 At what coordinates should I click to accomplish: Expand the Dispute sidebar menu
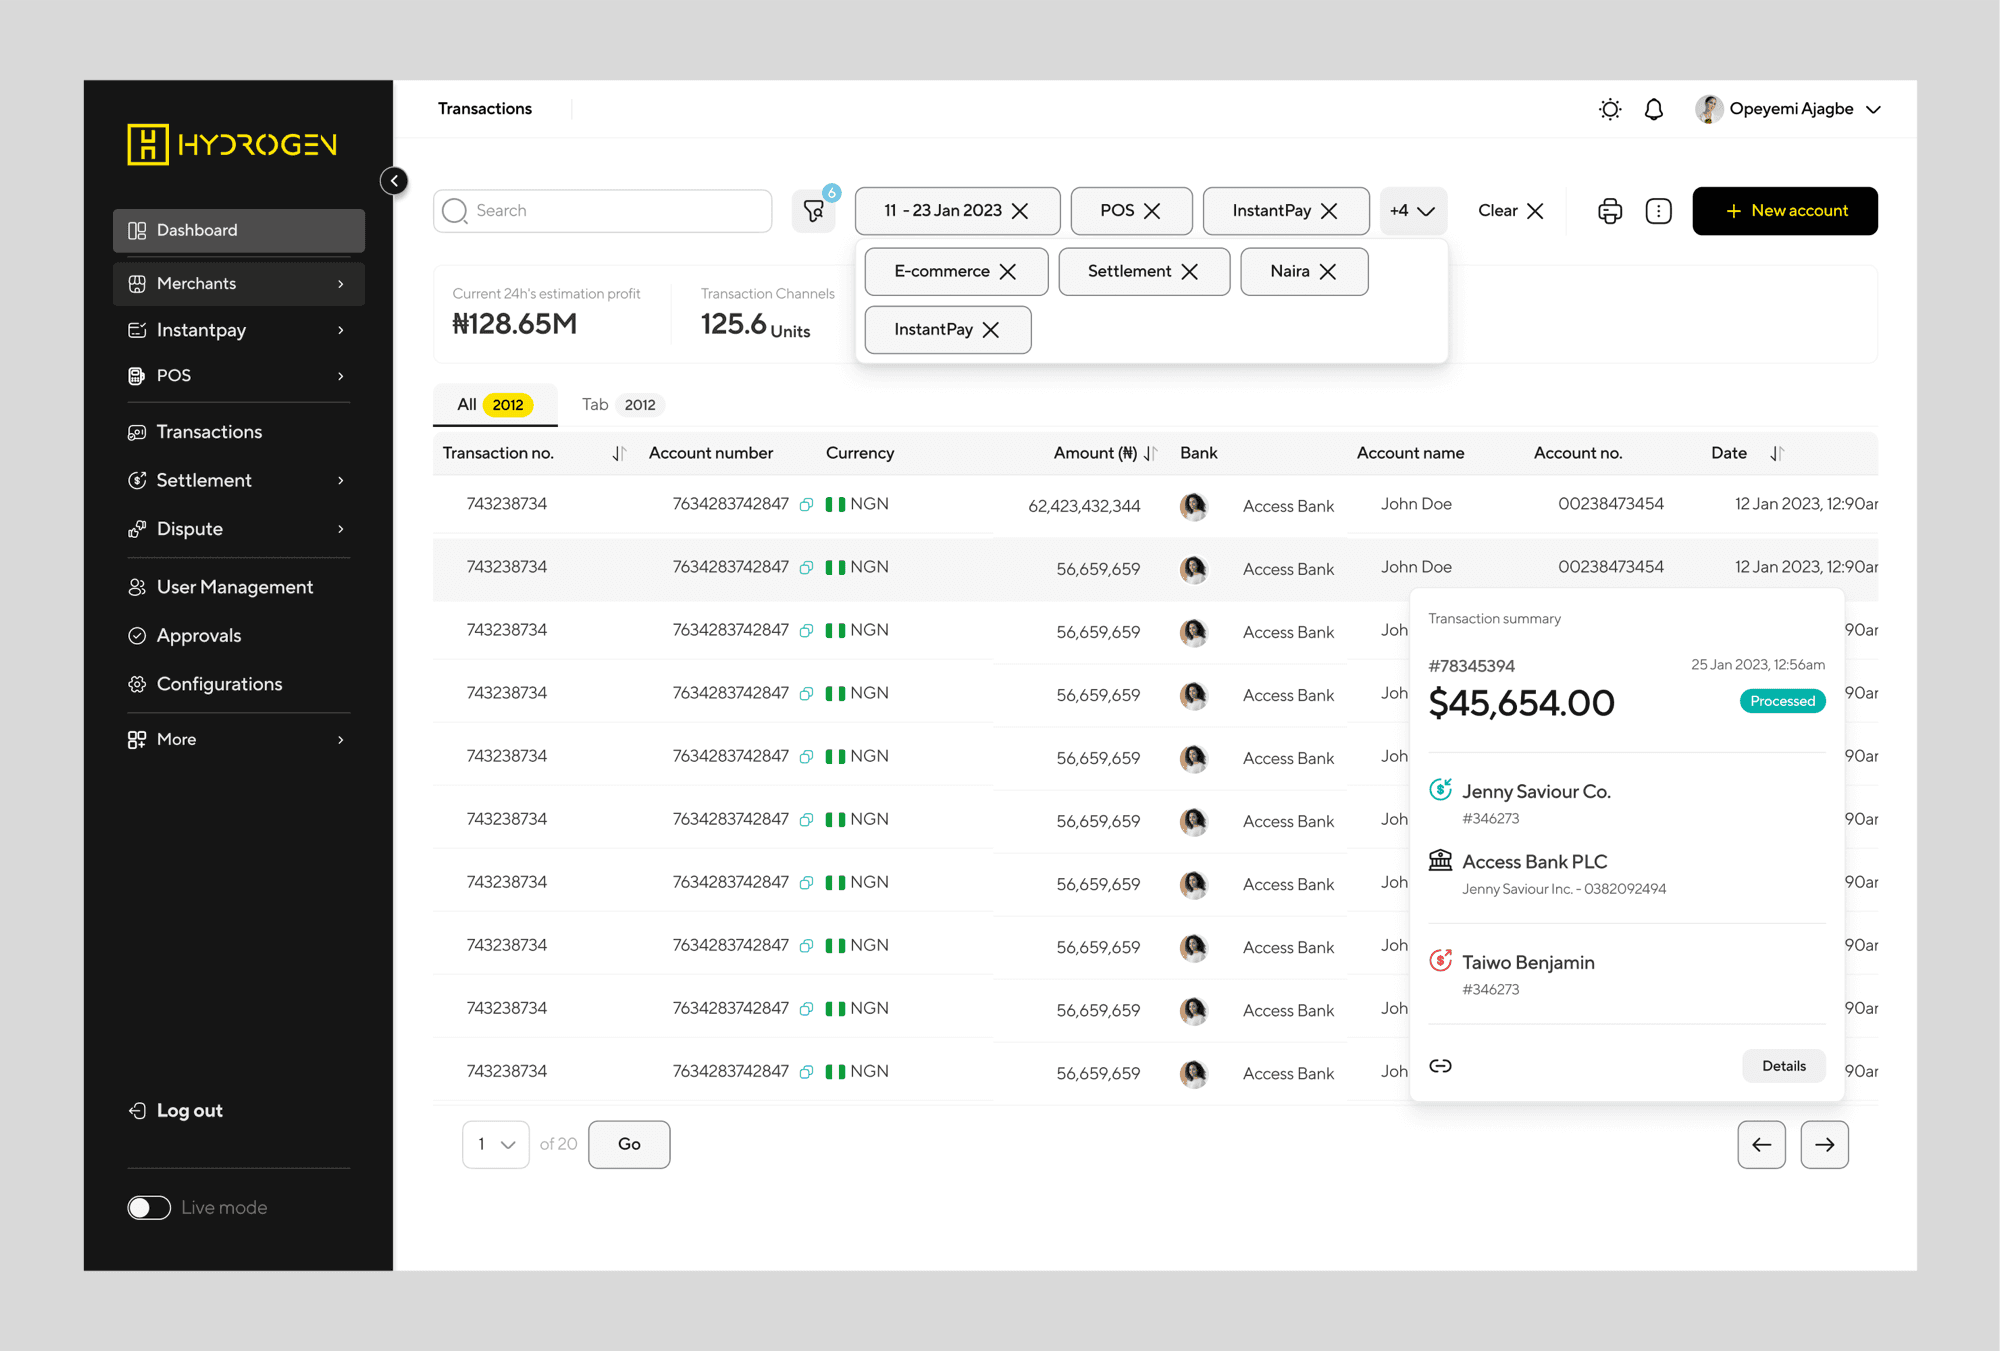pyautogui.click(x=239, y=529)
